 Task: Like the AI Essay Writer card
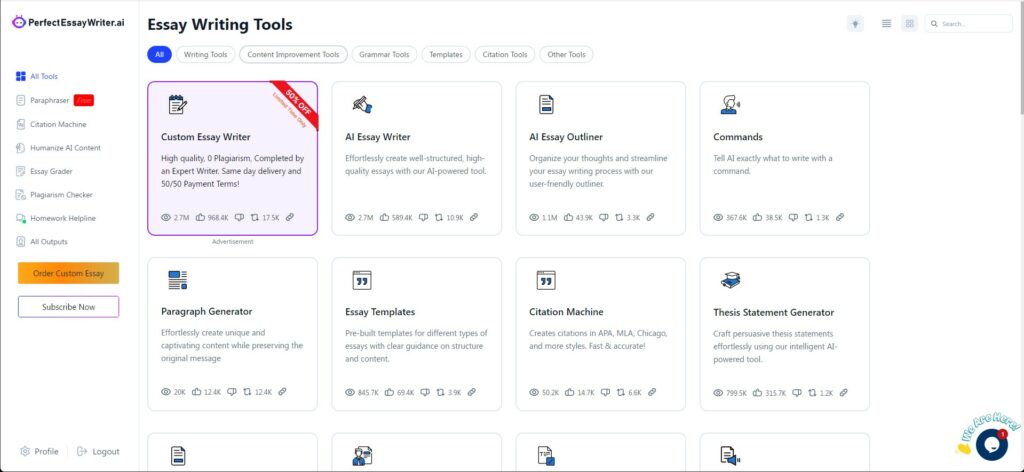384,217
